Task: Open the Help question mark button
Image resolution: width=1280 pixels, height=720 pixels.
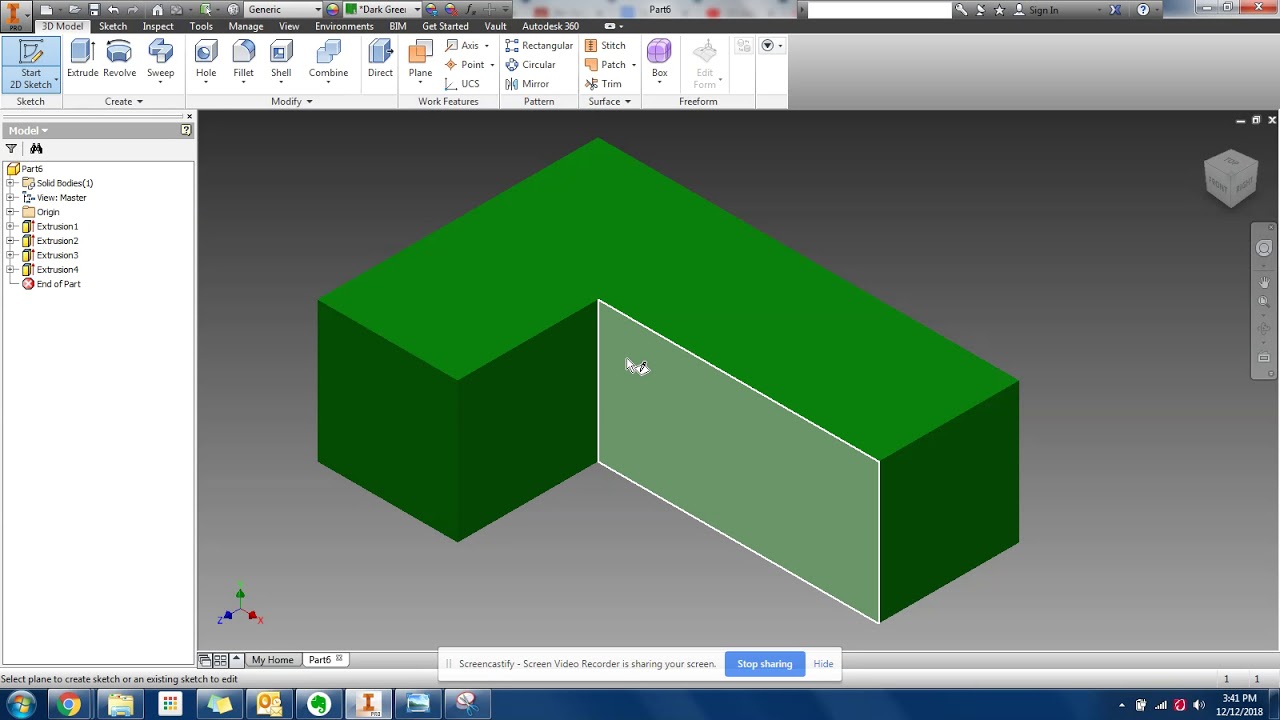Action: coord(1143,10)
